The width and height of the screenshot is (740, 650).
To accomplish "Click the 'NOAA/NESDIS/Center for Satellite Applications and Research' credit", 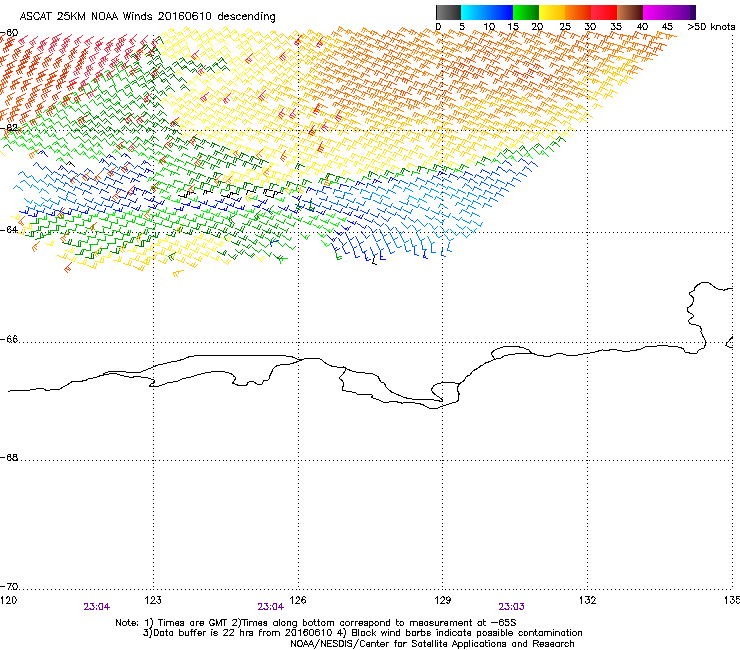I will (x=432, y=644).
